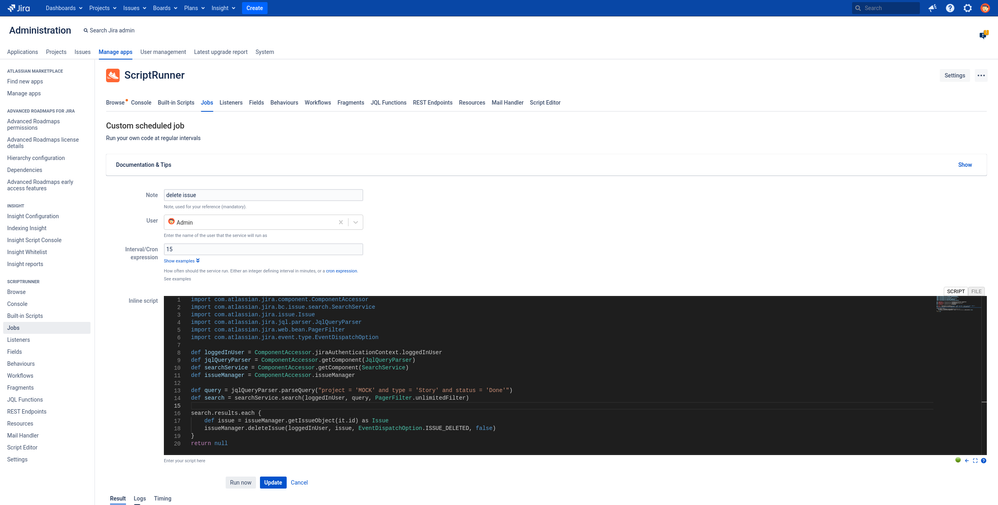The width and height of the screenshot is (998, 505).
Task: Click the Search Jira admin field
Action: [112, 31]
